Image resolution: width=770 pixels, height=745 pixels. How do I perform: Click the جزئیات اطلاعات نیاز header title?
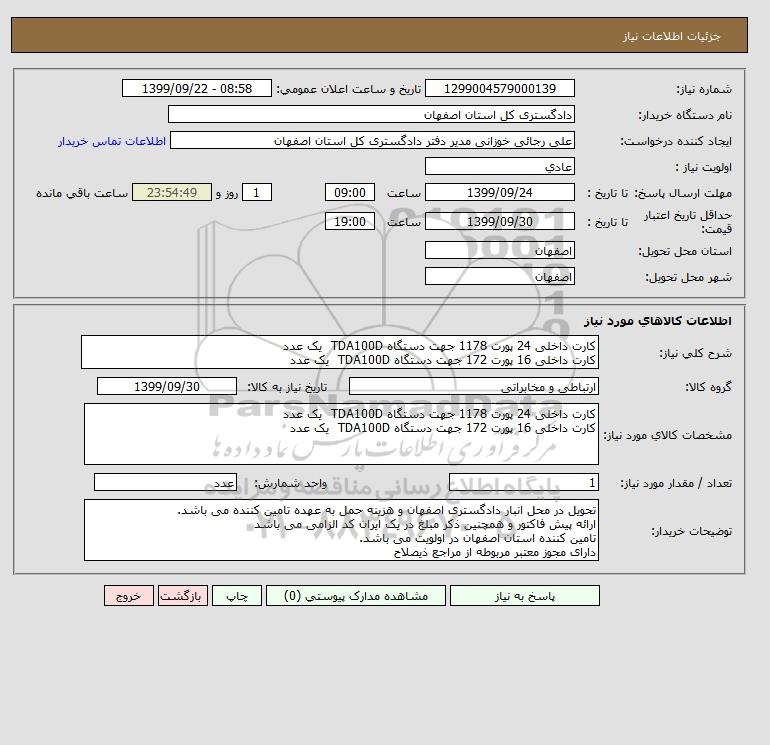671,36
